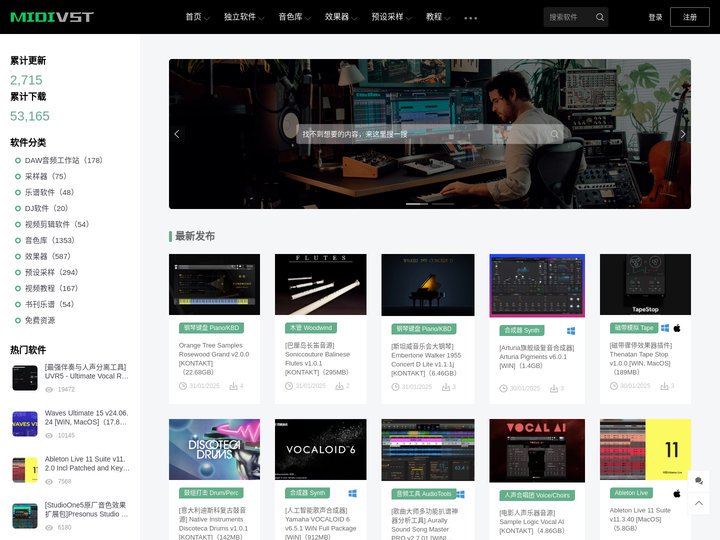This screenshot has width=720, height=540.
Task: Click clock icon on Embertone Walker card
Action: tap(395, 387)
